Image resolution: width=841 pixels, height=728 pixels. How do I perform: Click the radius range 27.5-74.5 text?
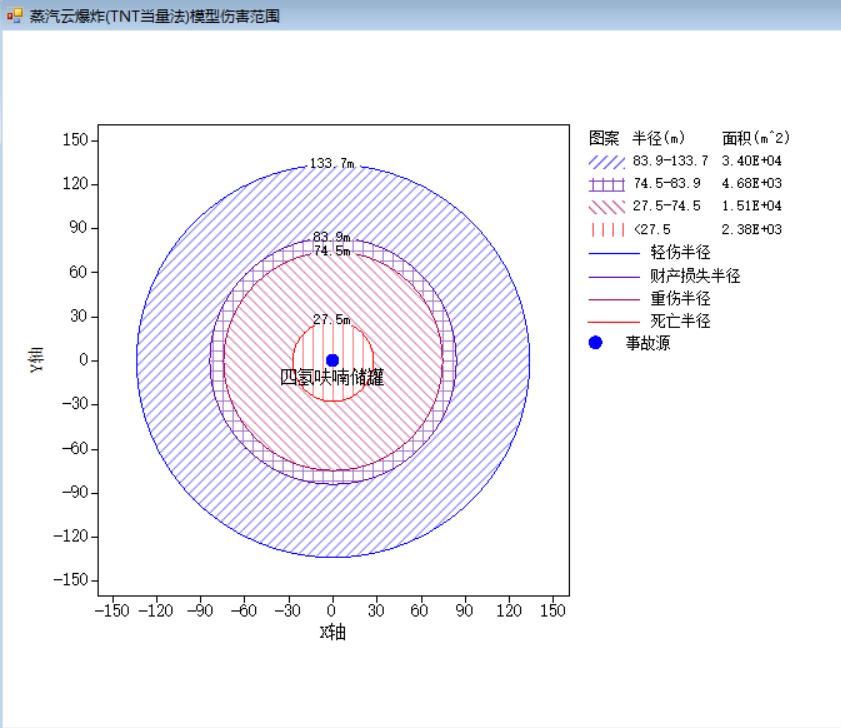[667, 206]
